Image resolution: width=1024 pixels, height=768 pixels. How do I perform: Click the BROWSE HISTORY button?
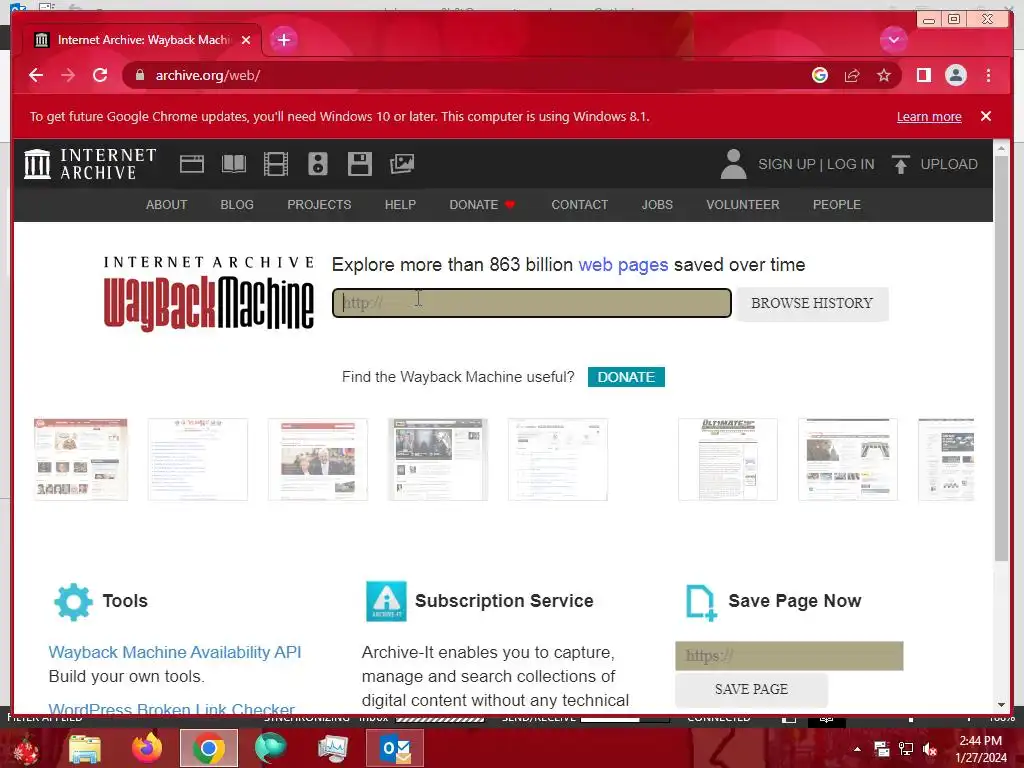tap(812, 303)
